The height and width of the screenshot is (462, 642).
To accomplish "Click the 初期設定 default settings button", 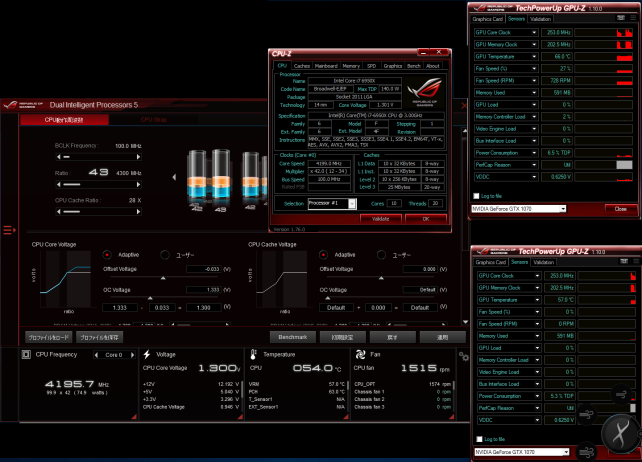I will (343, 337).
